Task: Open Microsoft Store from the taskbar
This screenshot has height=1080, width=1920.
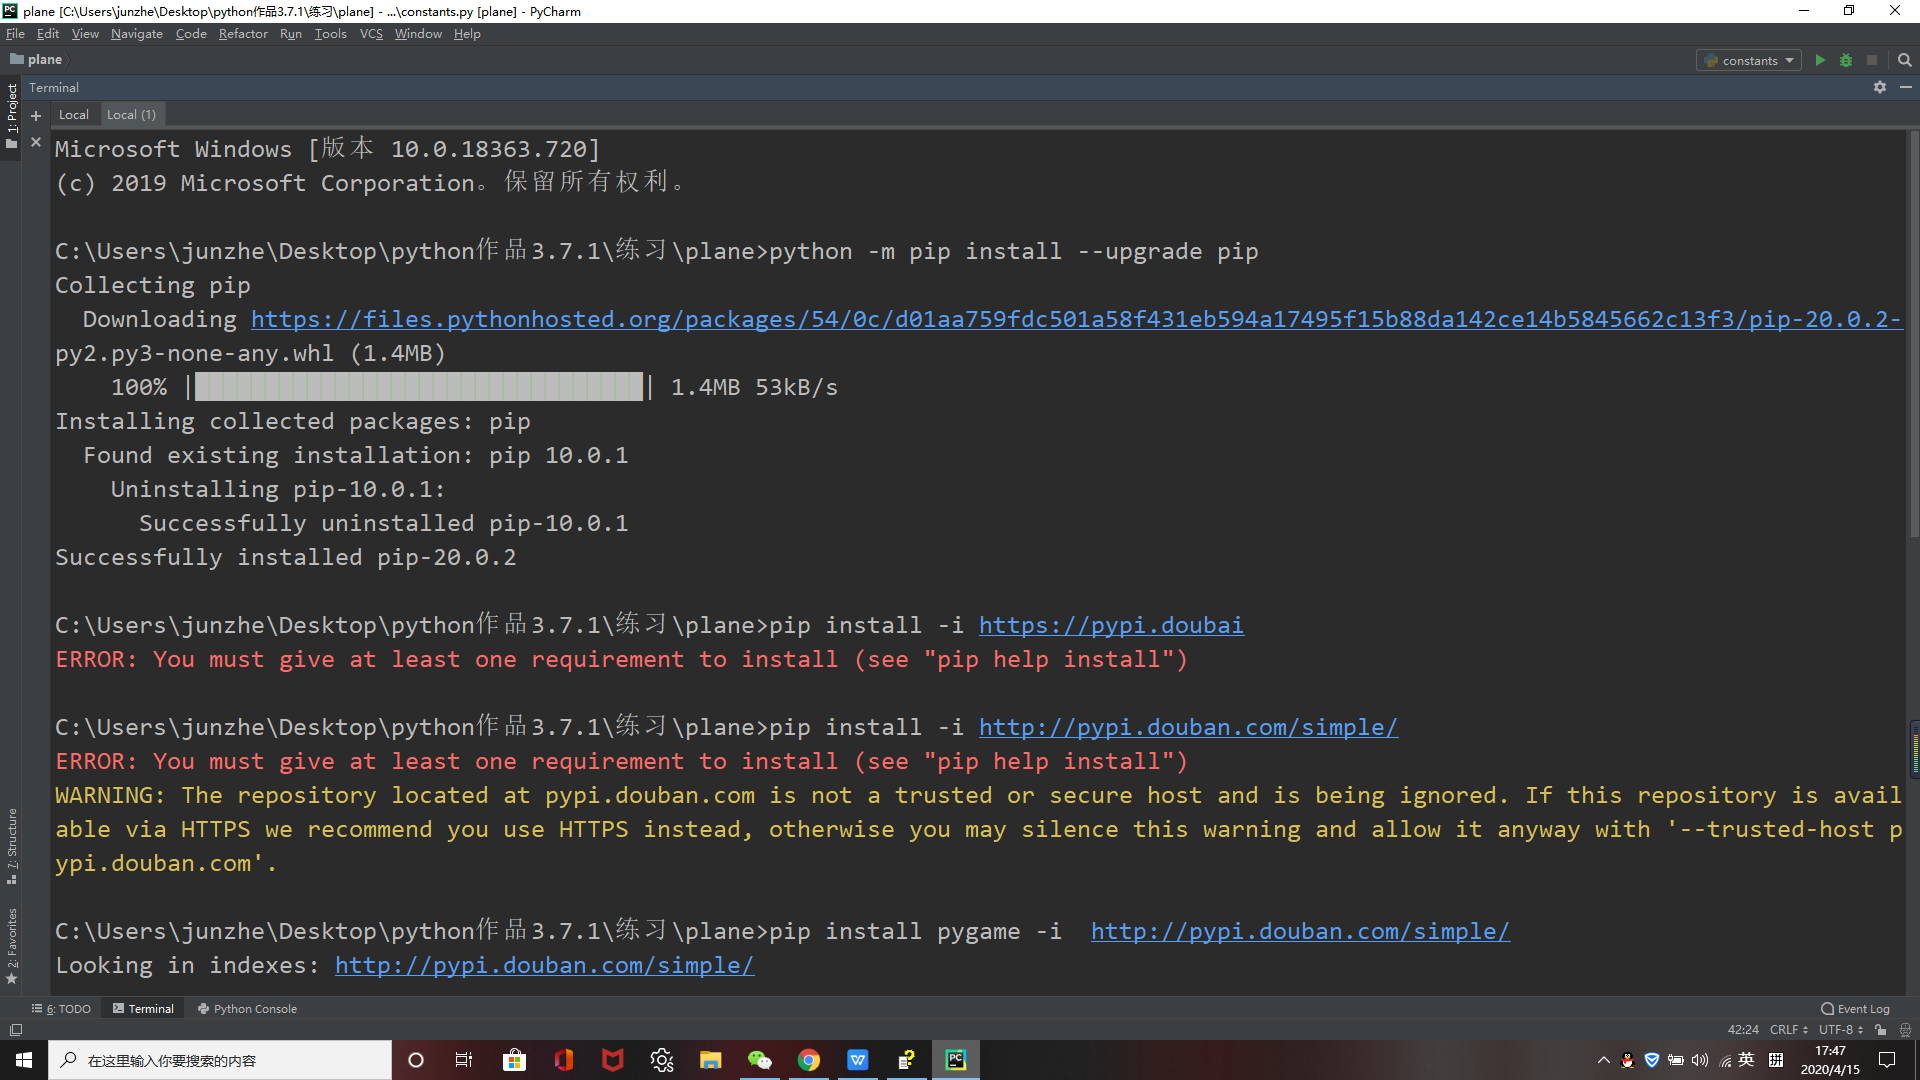Action: (514, 1060)
